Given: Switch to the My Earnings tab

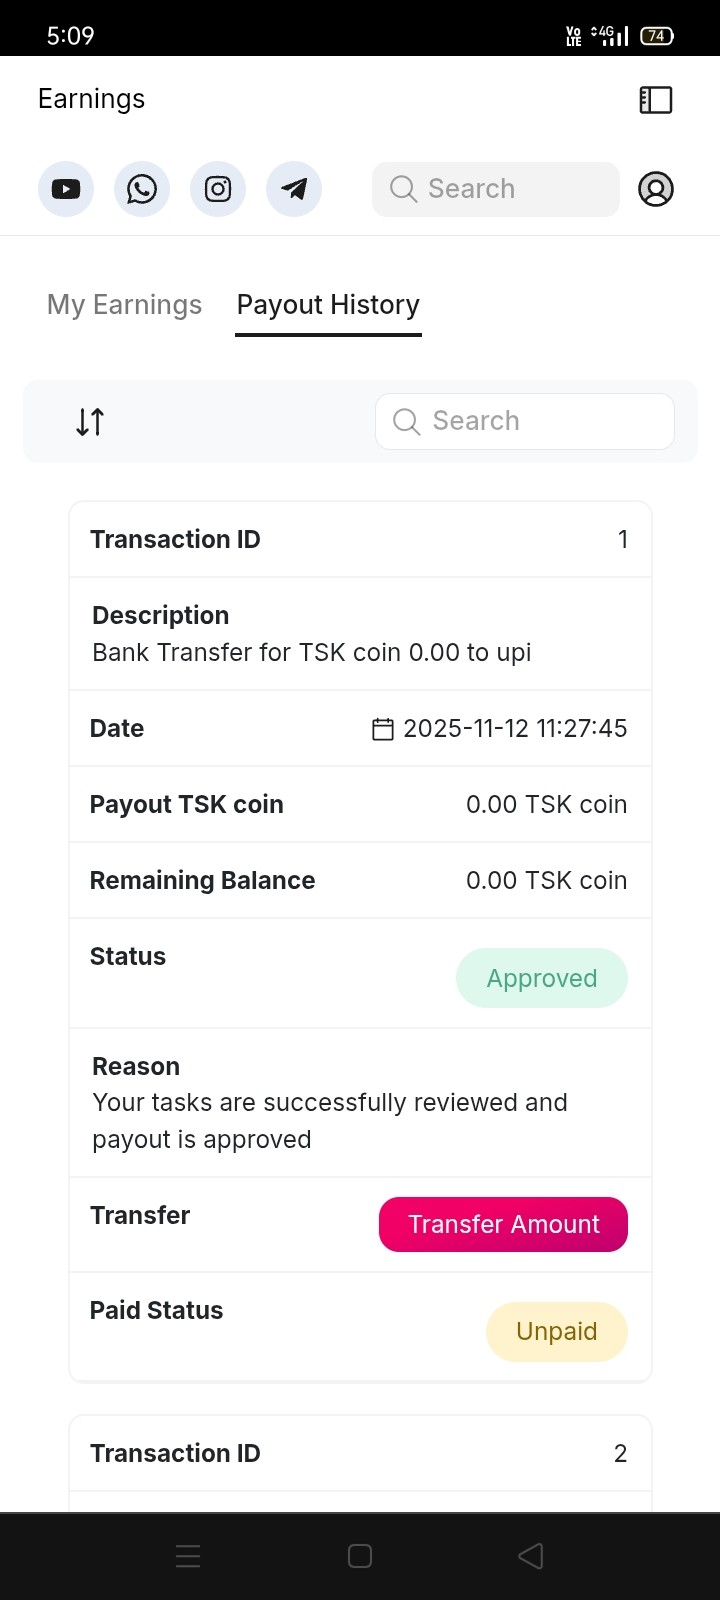Looking at the screenshot, I should click(x=124, y=305).
